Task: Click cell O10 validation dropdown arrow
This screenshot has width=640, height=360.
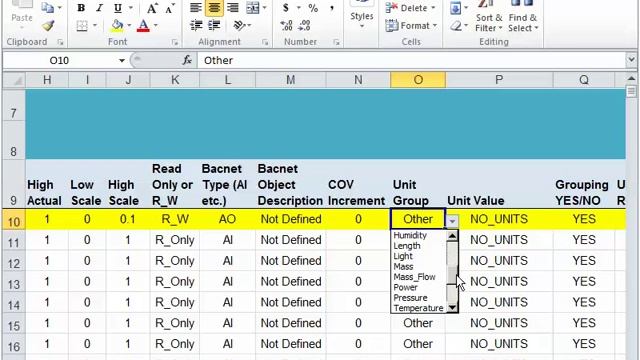Action: [x=452, y=221]
